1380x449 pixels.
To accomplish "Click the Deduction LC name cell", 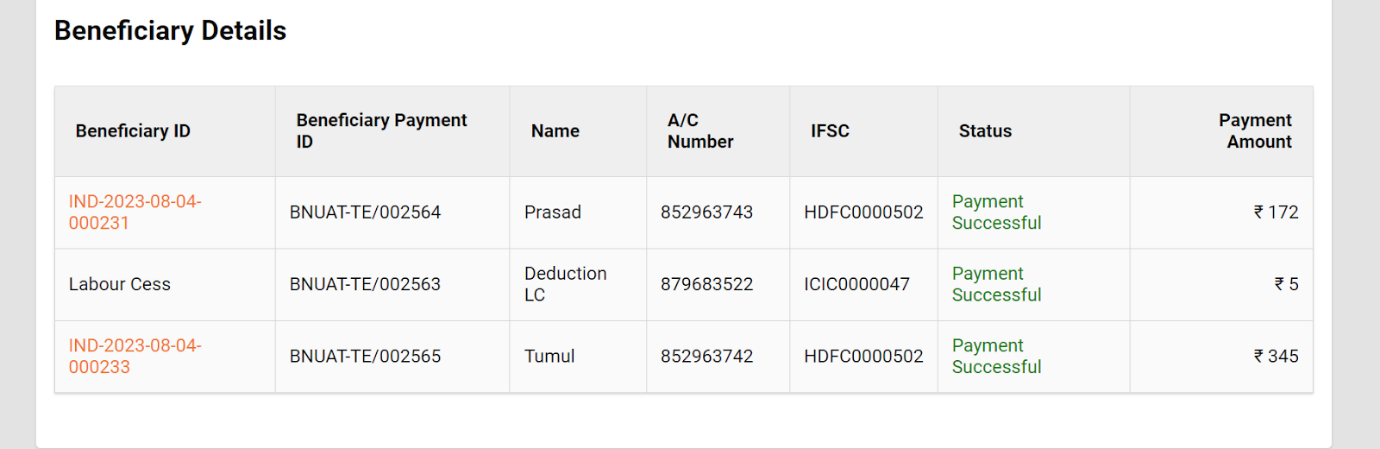I will tap(565, 284).
